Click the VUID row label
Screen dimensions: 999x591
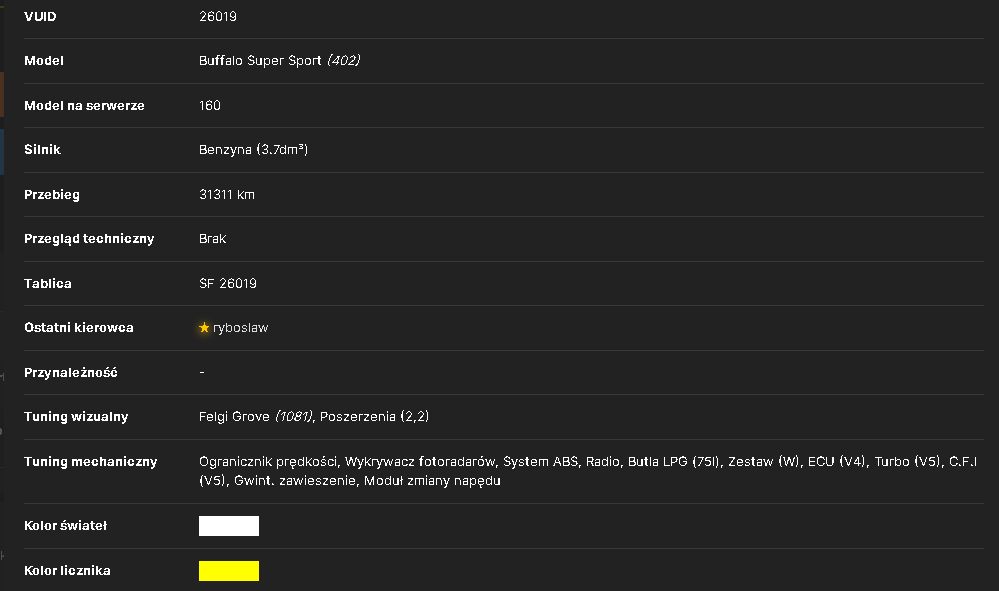pos(40,17)
